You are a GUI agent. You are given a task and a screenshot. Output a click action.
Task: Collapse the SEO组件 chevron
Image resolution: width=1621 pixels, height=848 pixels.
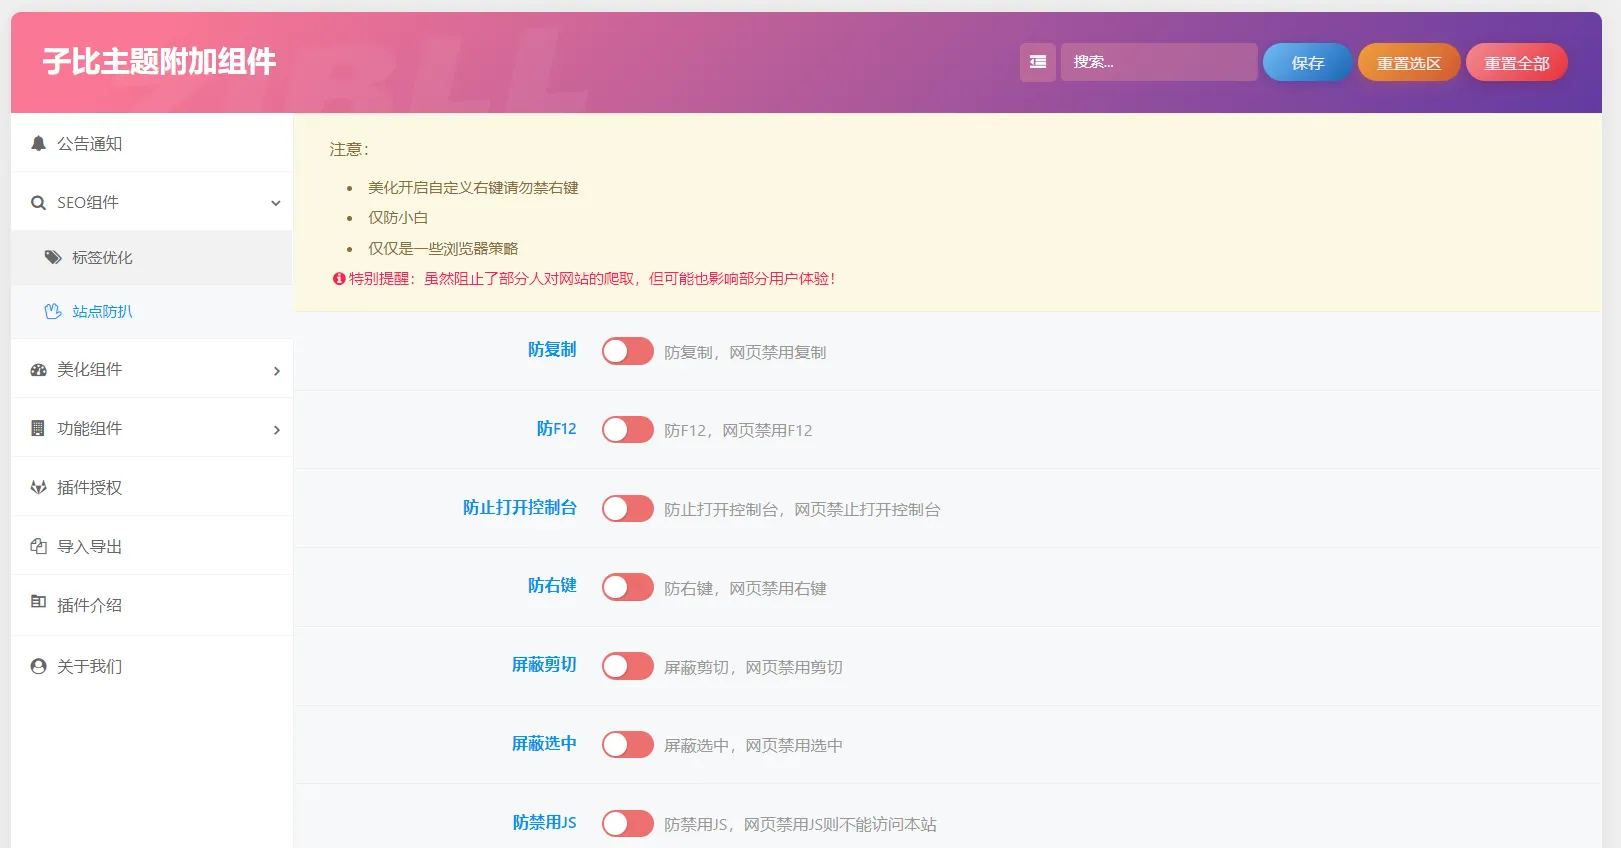(x=276, y=203)
